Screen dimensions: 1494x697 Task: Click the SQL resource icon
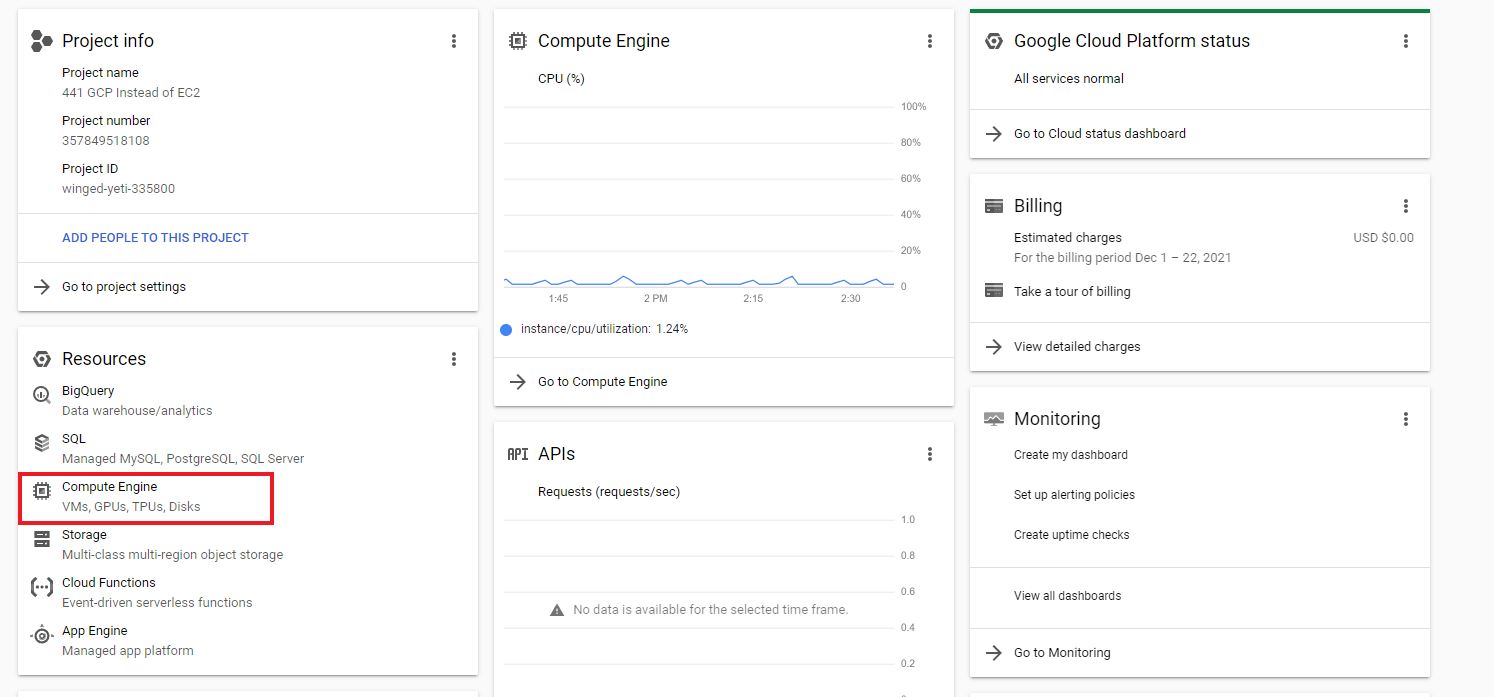pyautogui.click(x=41, y=442)
